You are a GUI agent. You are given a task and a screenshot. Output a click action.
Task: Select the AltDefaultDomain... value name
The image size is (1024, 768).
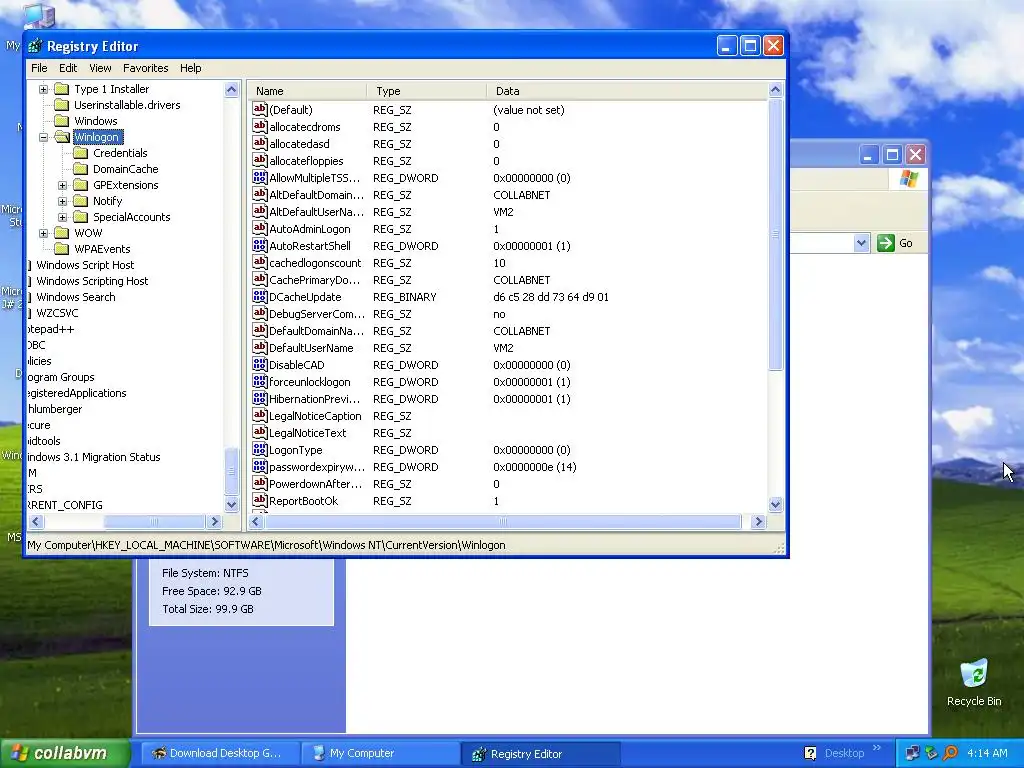[316, 195]
